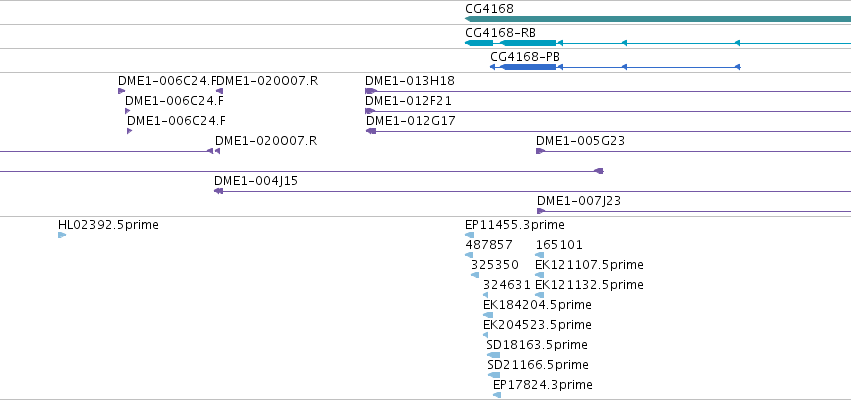851x400 pixels.
Task: Click the DME1-012G17 label
Action: coord(411,121)
